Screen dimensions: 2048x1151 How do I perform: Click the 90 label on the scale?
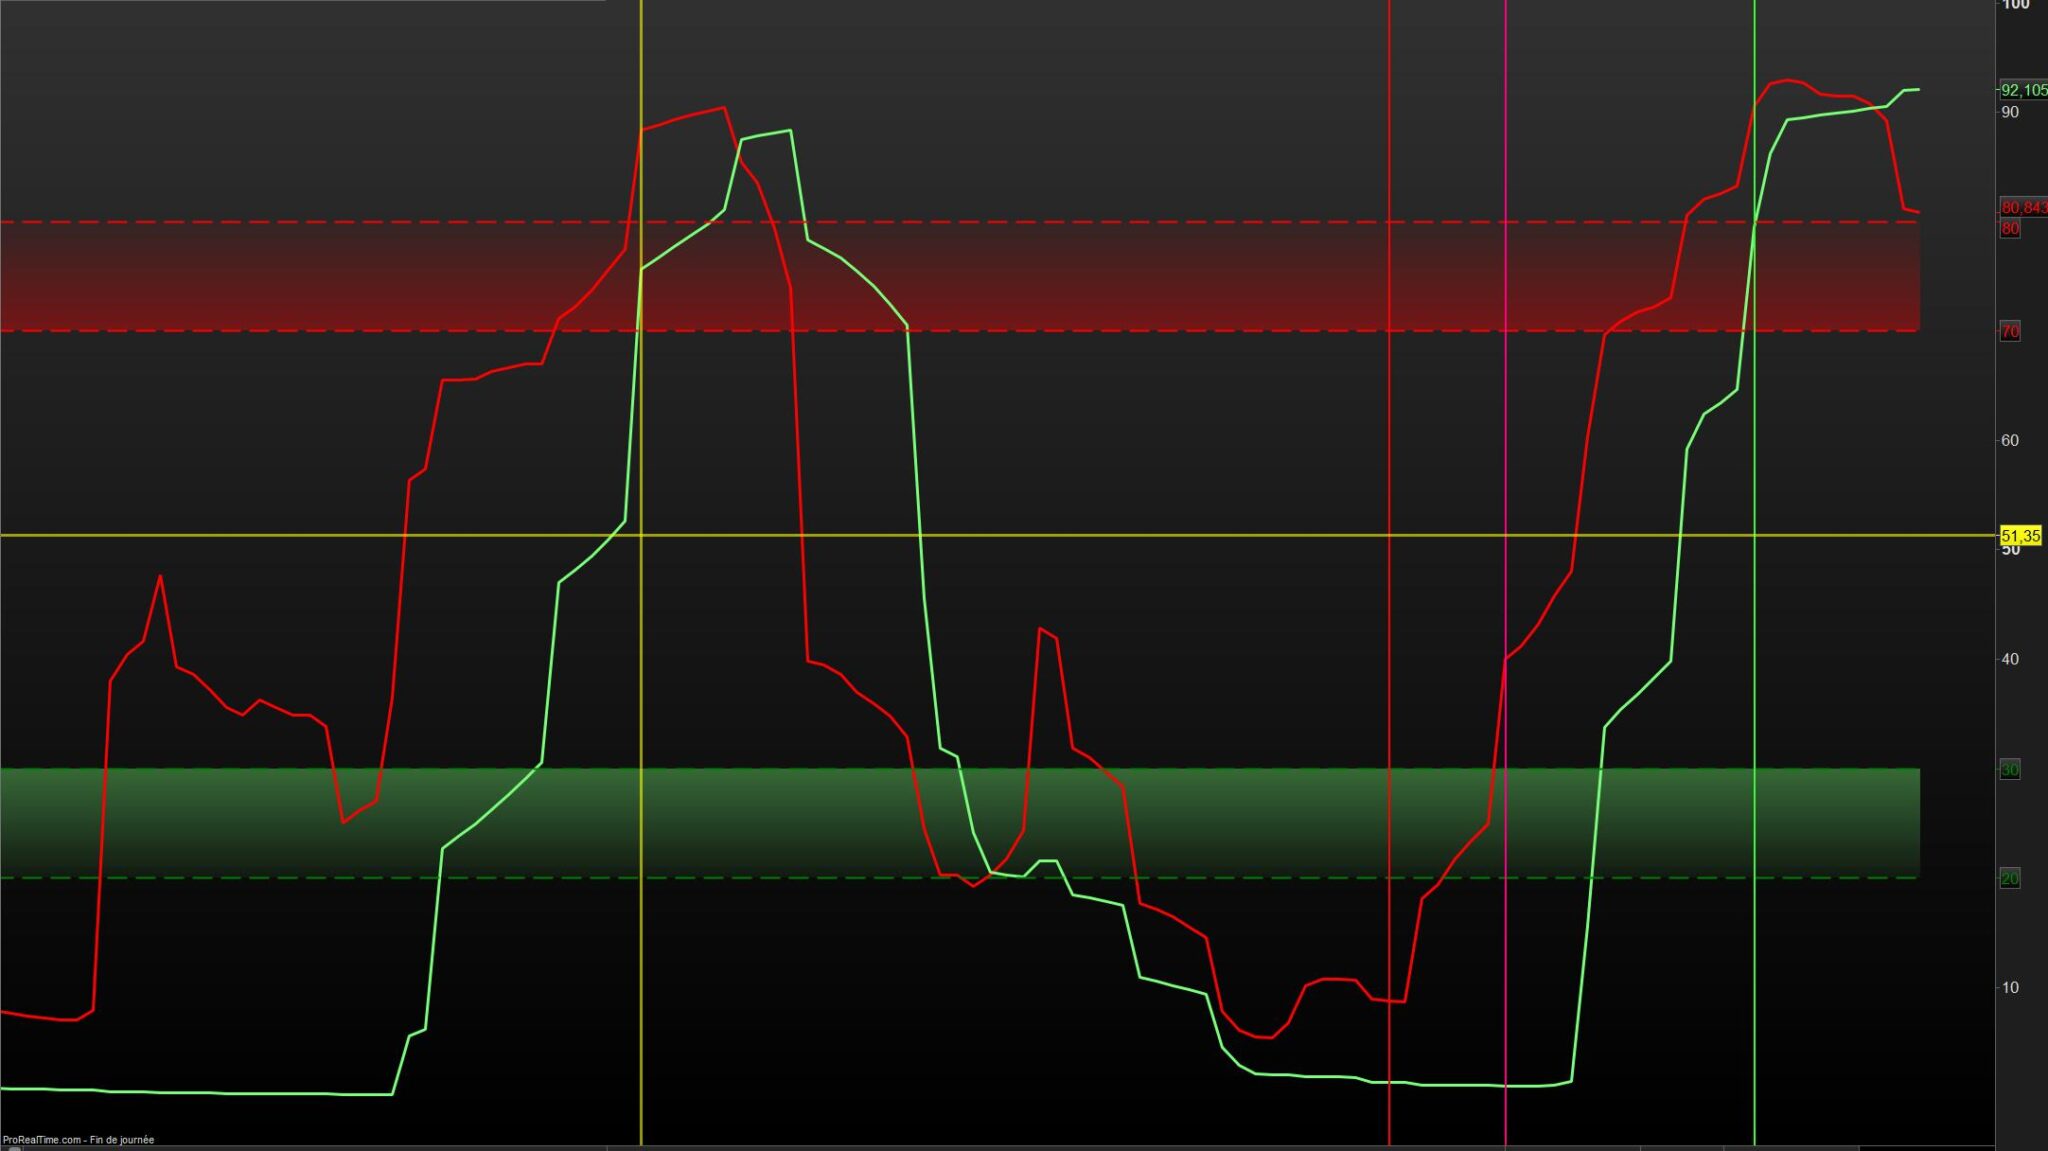(x=2009, y=112)
